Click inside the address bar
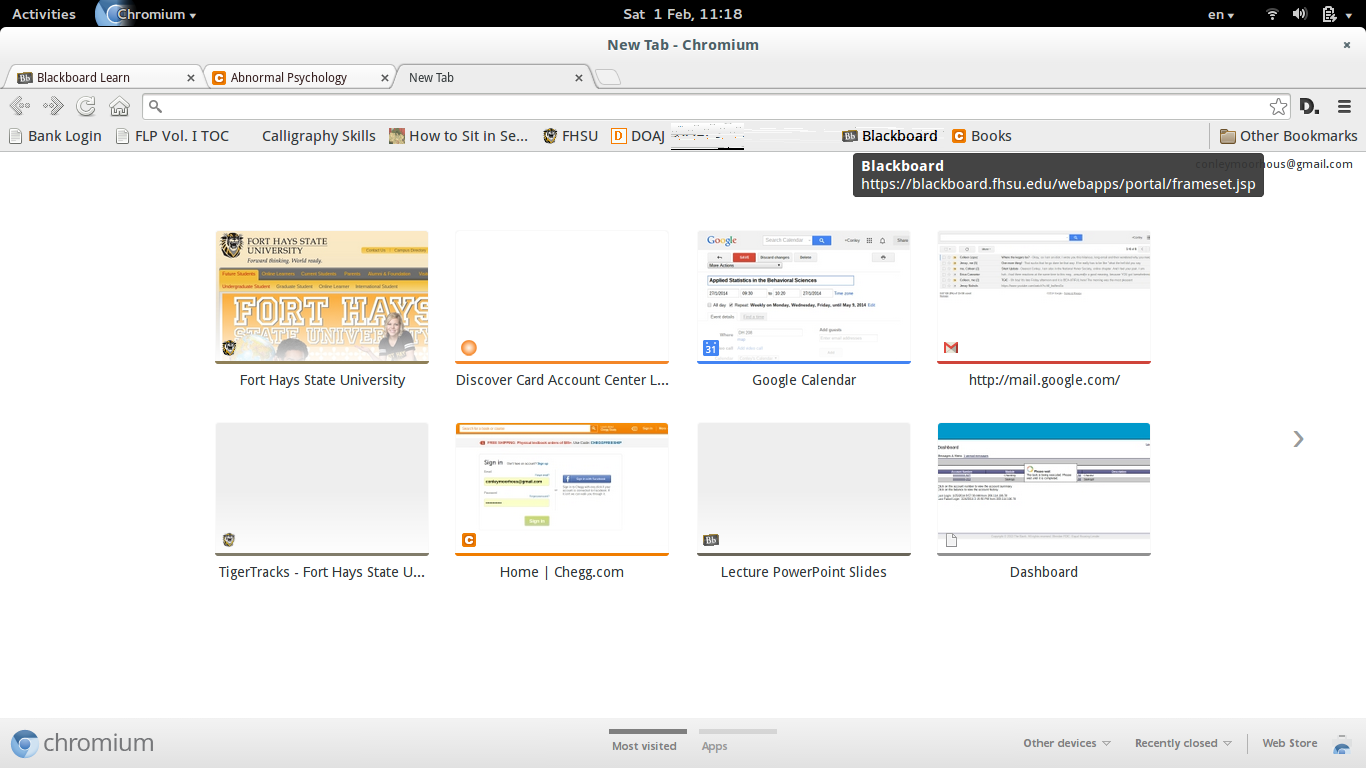1366x768 pixels. (700, 106)
